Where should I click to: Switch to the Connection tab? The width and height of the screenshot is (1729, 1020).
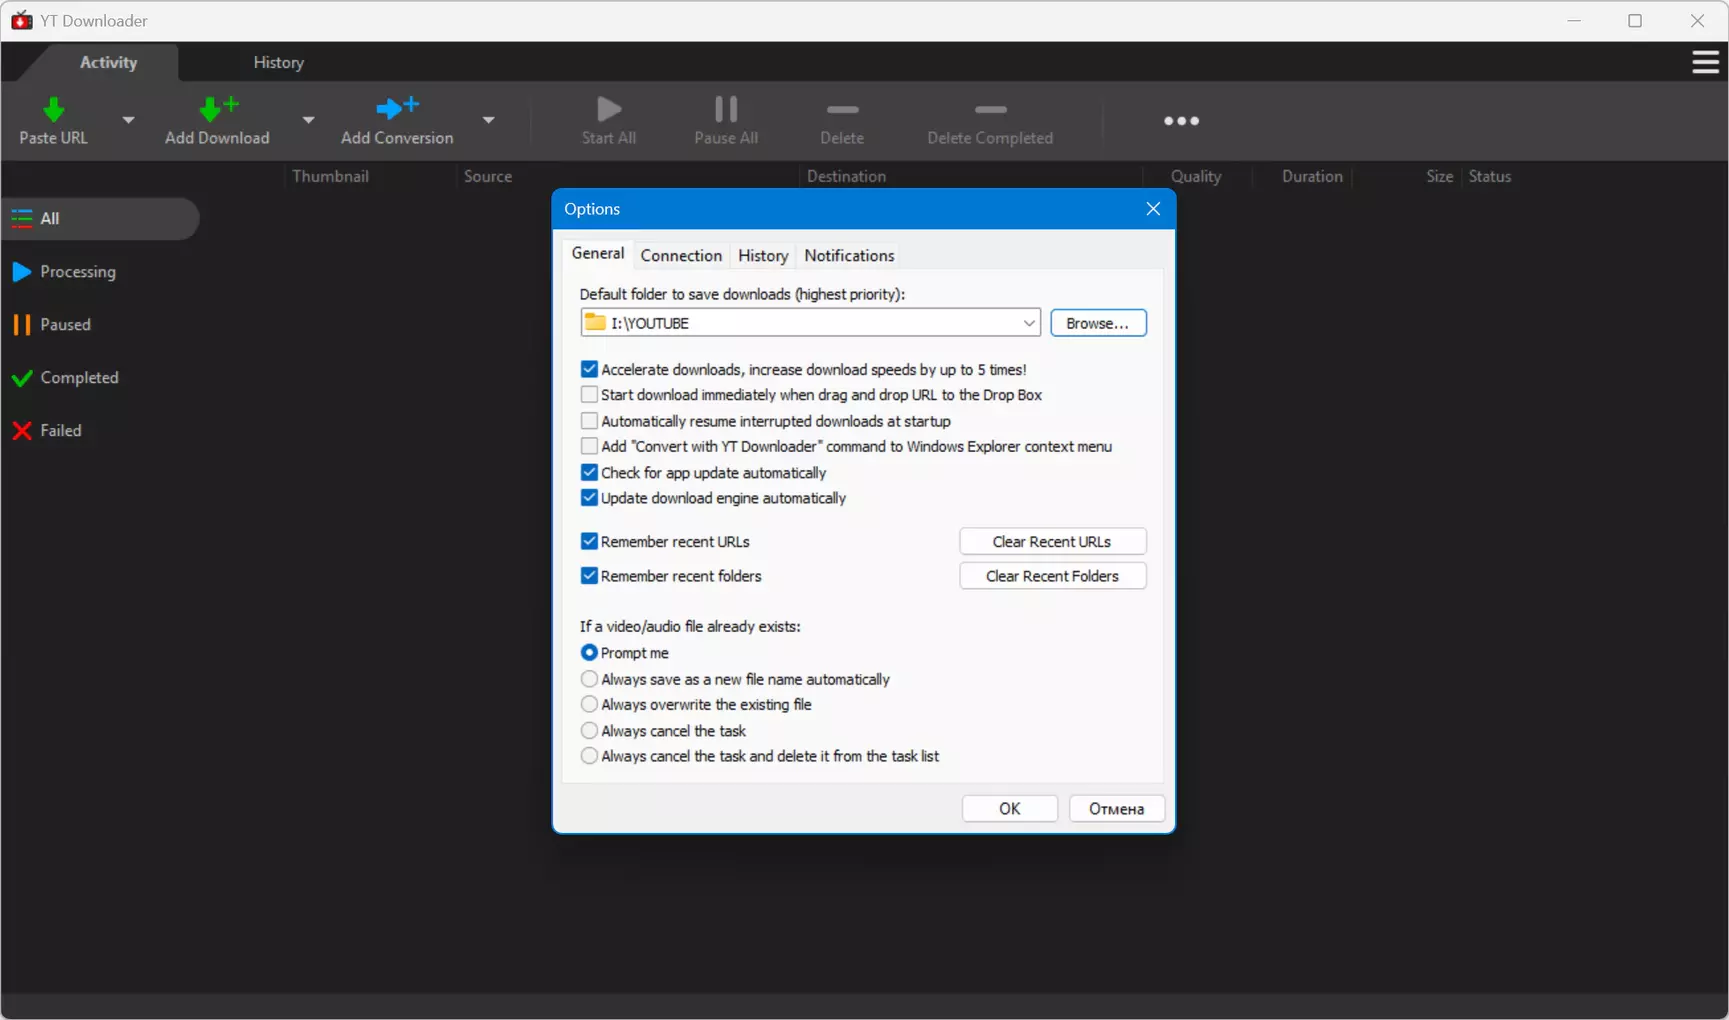pos(681,256)
